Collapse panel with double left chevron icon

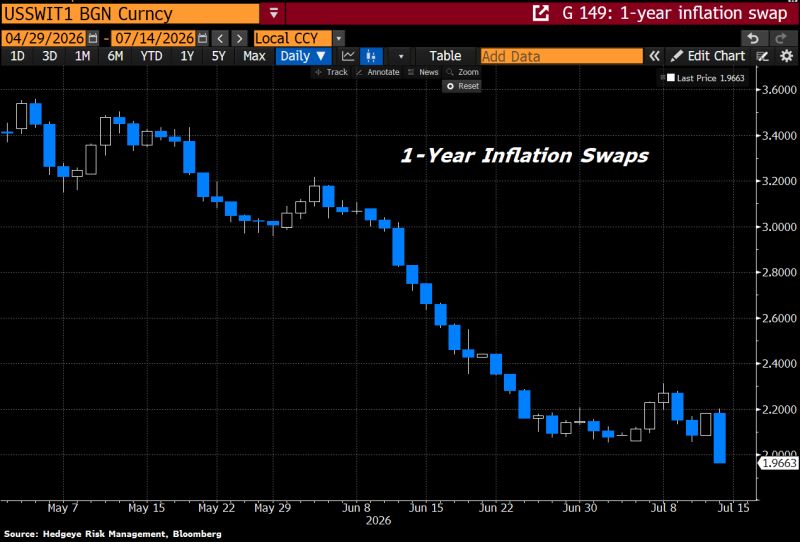654,56
